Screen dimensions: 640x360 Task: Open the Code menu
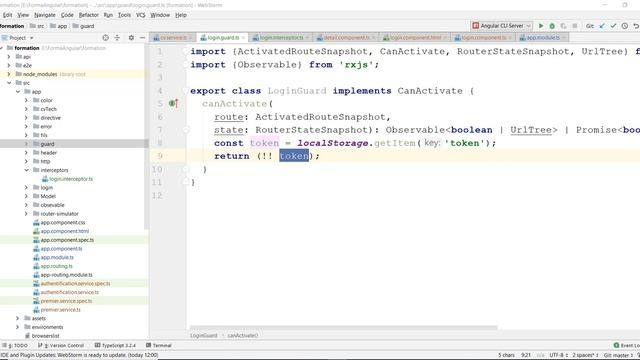pos(67,15)
